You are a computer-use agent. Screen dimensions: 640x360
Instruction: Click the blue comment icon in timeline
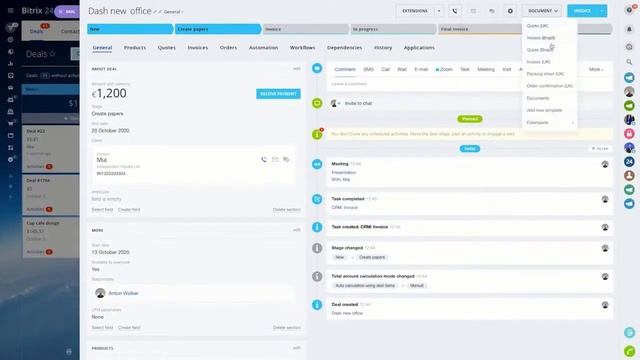coord(317,68)
